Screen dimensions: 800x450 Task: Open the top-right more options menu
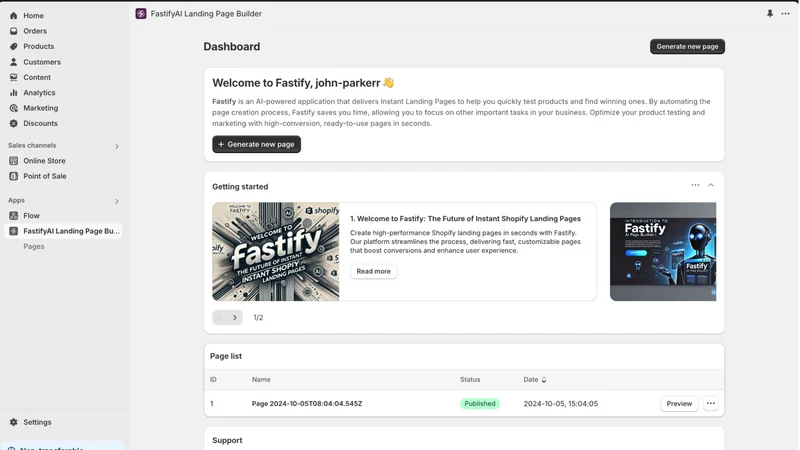pos(785,14)
